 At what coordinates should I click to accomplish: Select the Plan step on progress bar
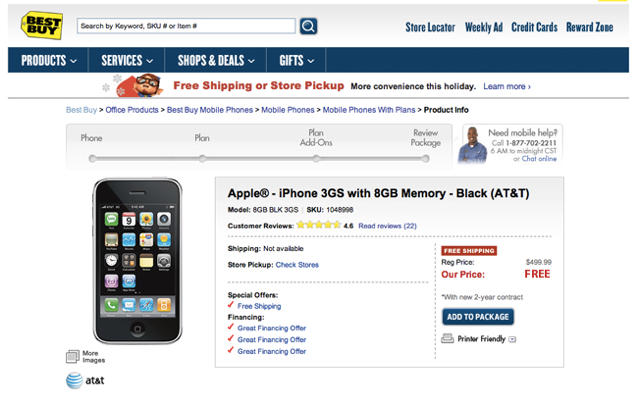pos(202,138)
